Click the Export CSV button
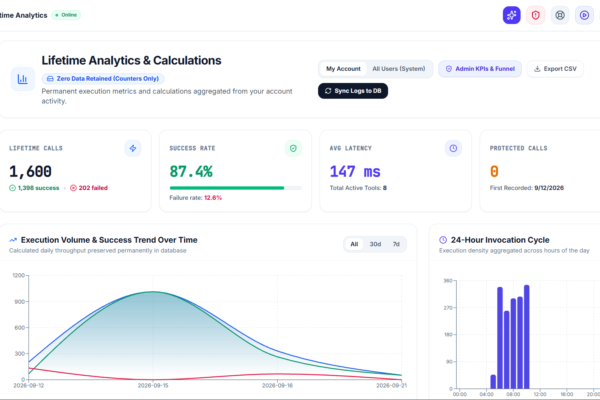The height and width of the screenshot is (400, 600). [x=555, y=69]
